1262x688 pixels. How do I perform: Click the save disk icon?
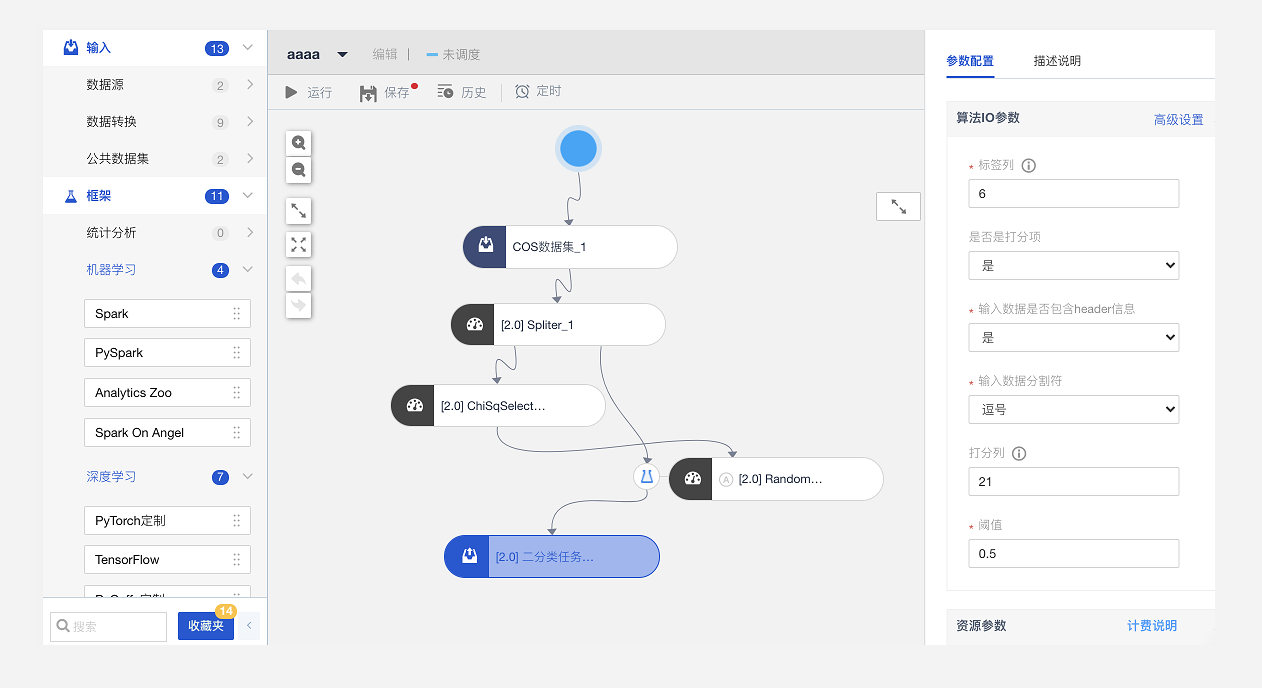368,93
